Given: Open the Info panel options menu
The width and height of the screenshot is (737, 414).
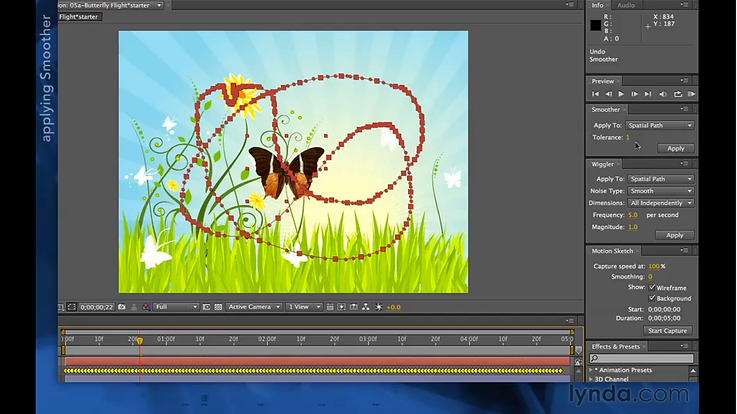Looking at the screenshot, I should pos(684,5).
